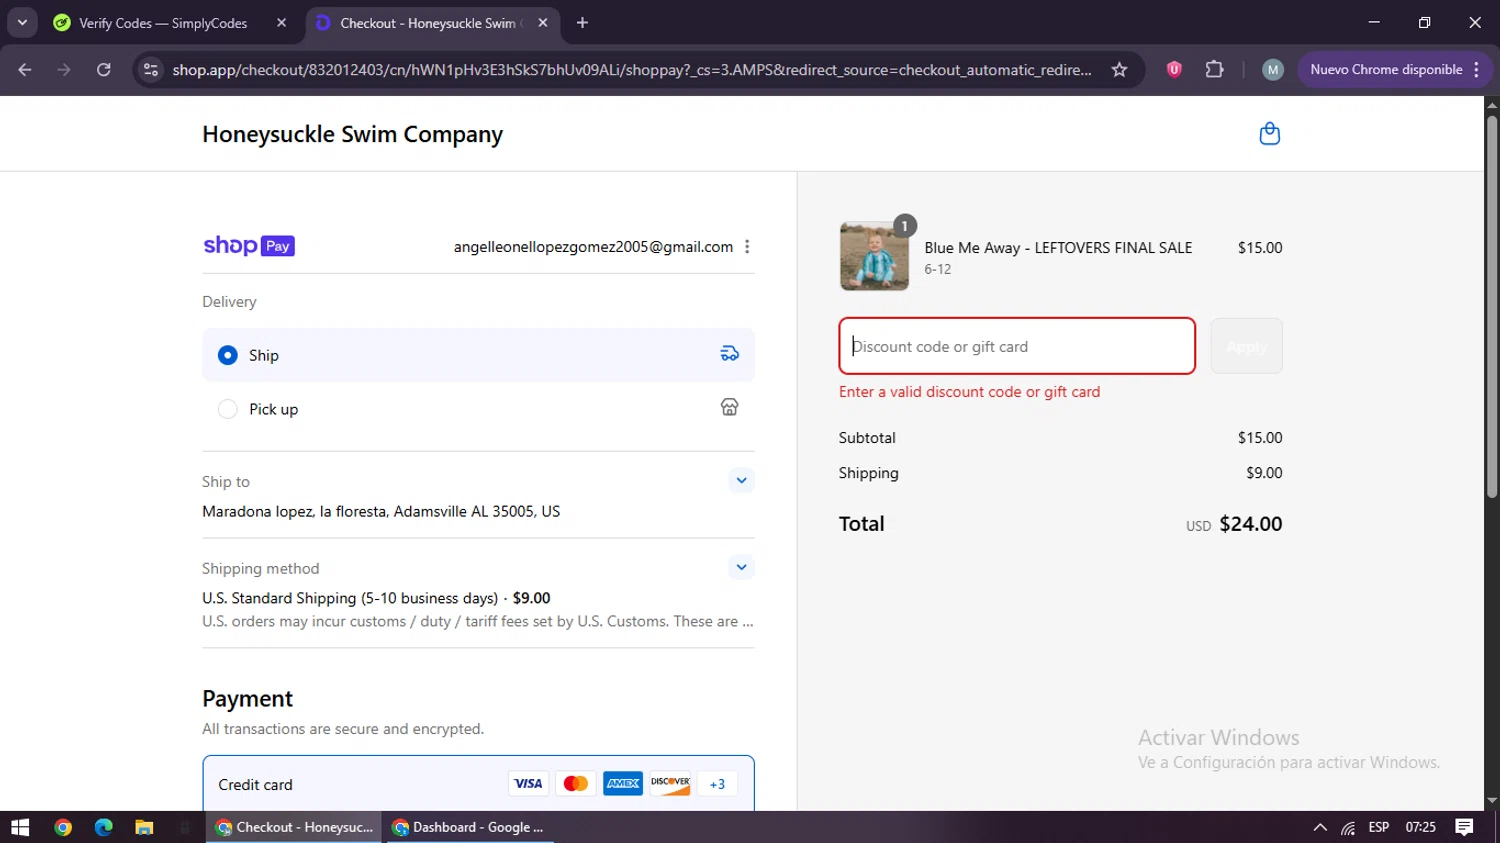Open the shield extension icon
Image resolution: width=1500 pixels, height=843 pixels.
pyautogui.click(x=1174, y=70)
